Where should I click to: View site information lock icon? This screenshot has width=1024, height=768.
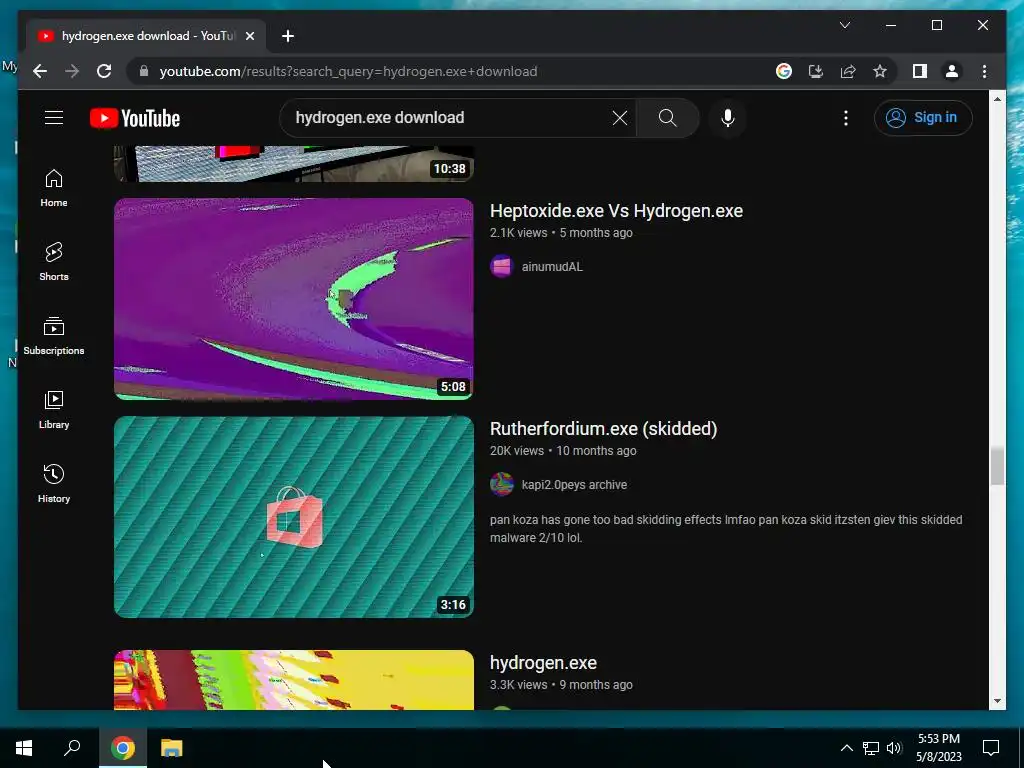tap(144, 71)
